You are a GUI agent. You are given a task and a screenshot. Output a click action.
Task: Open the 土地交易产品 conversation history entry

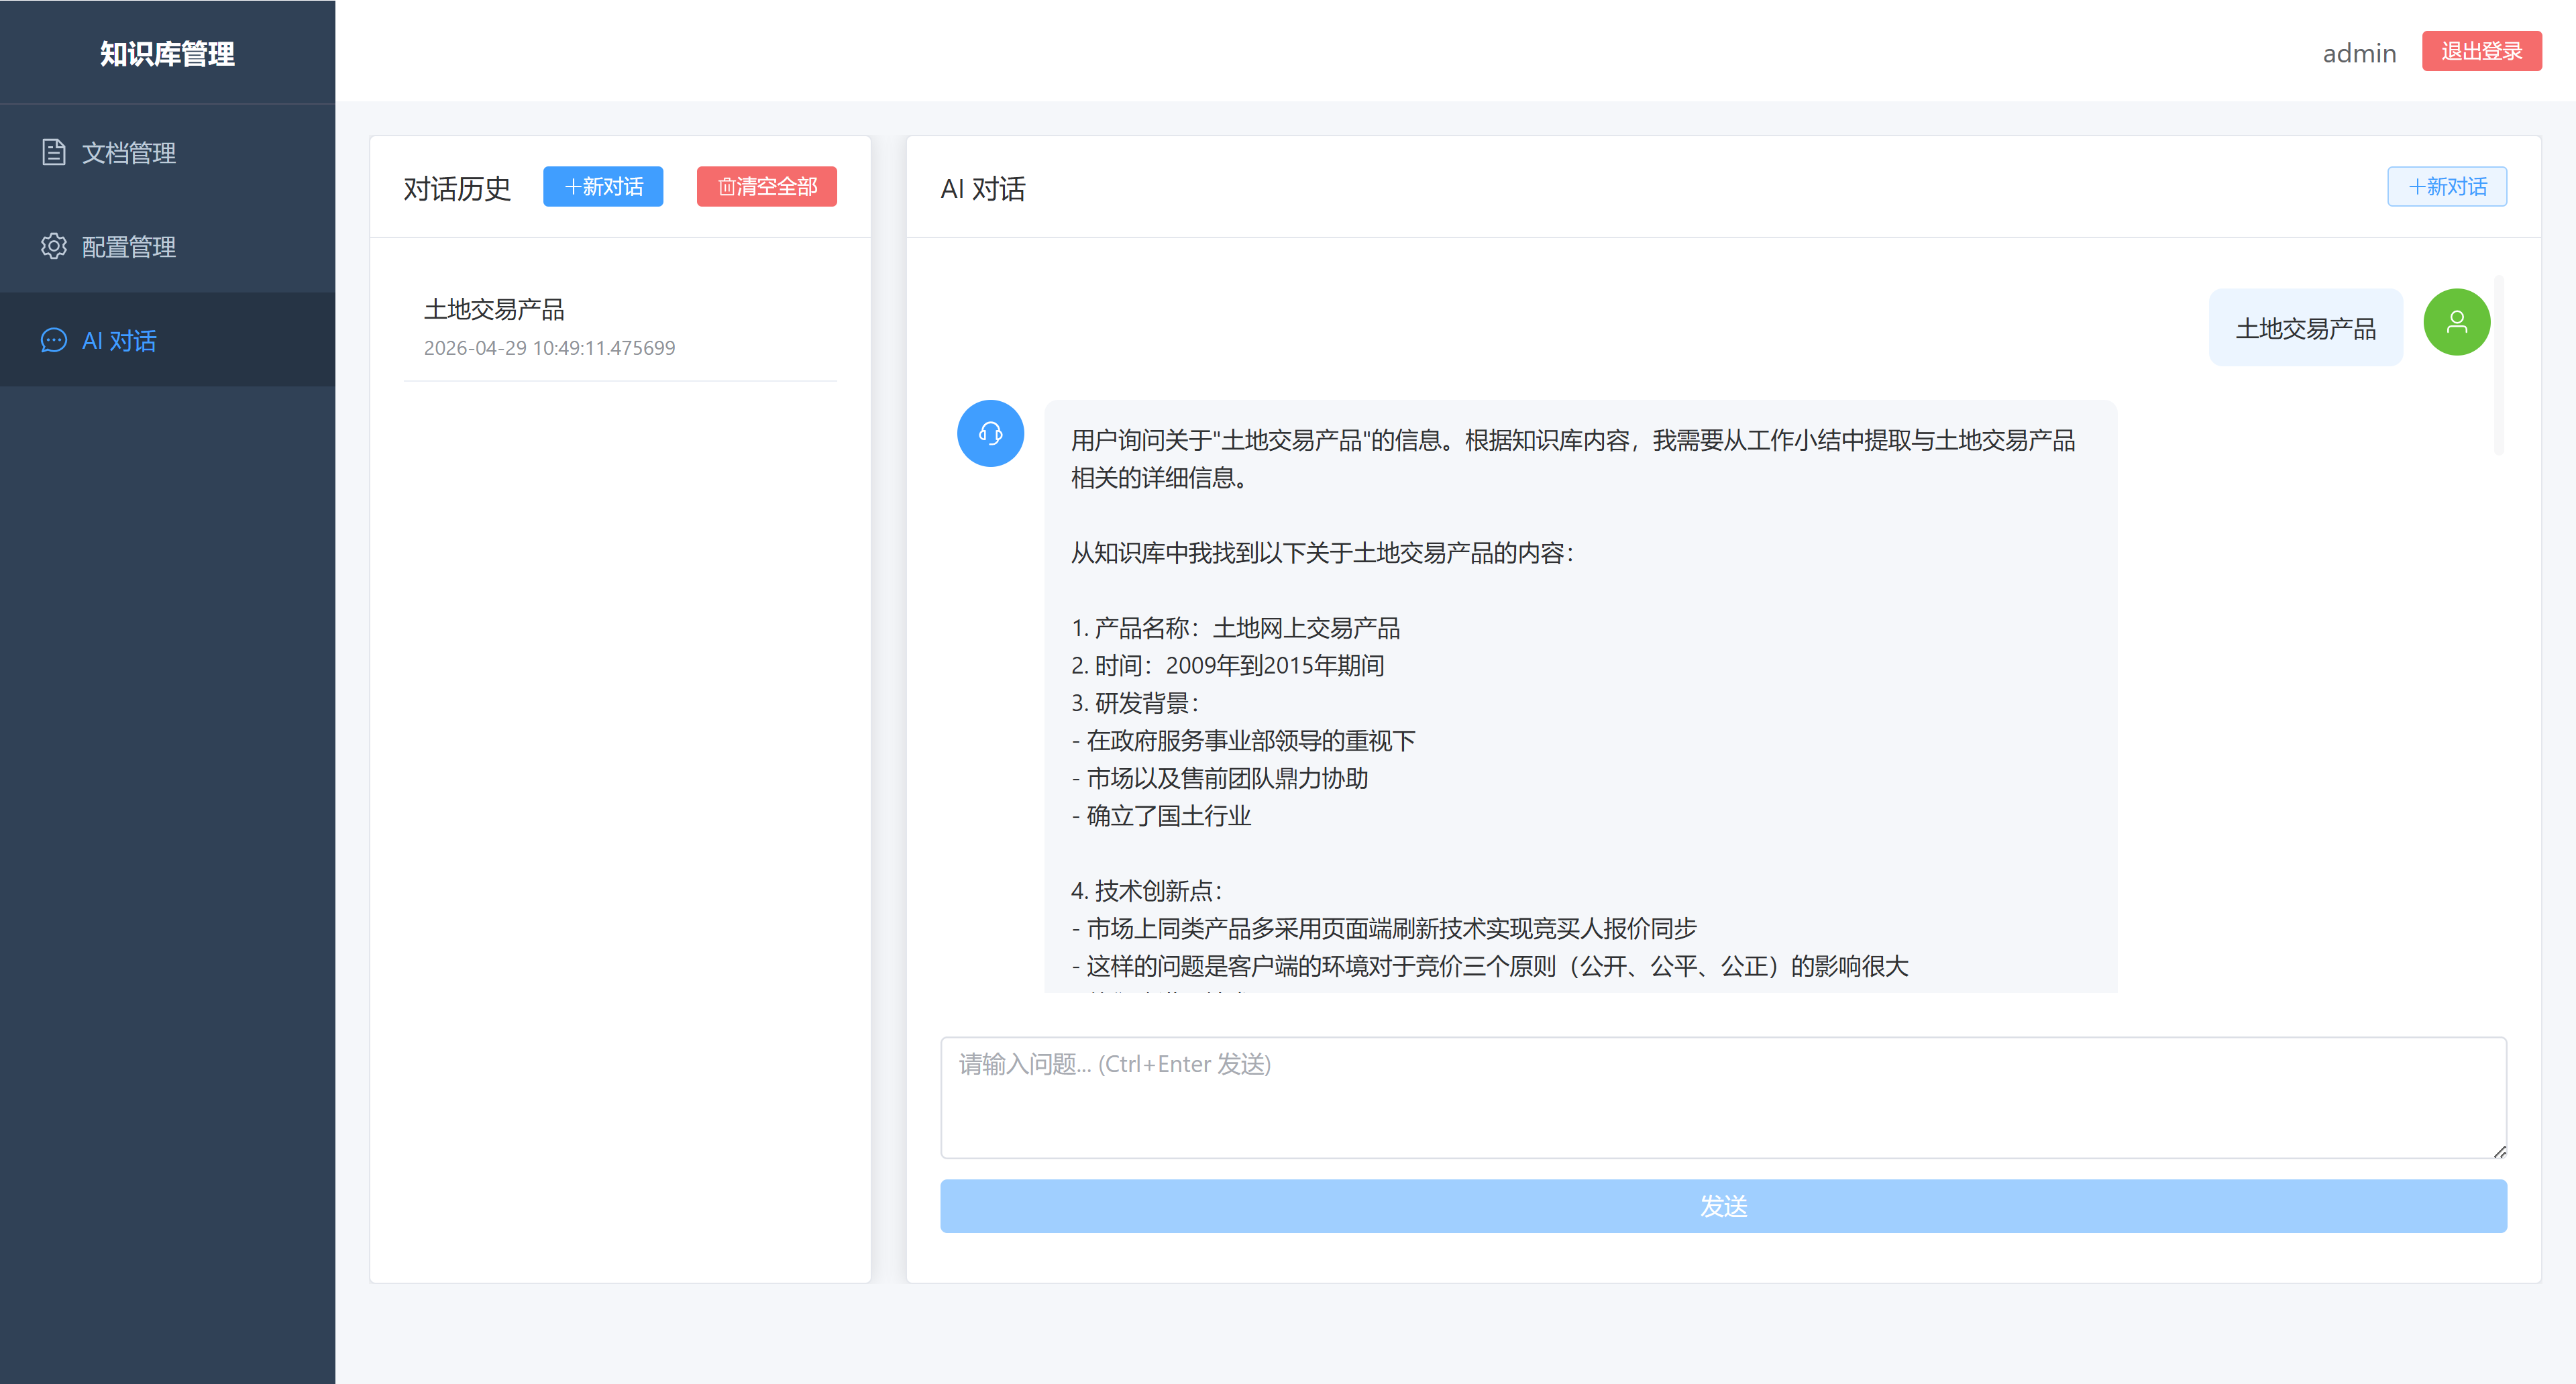[x=620, y=327]
